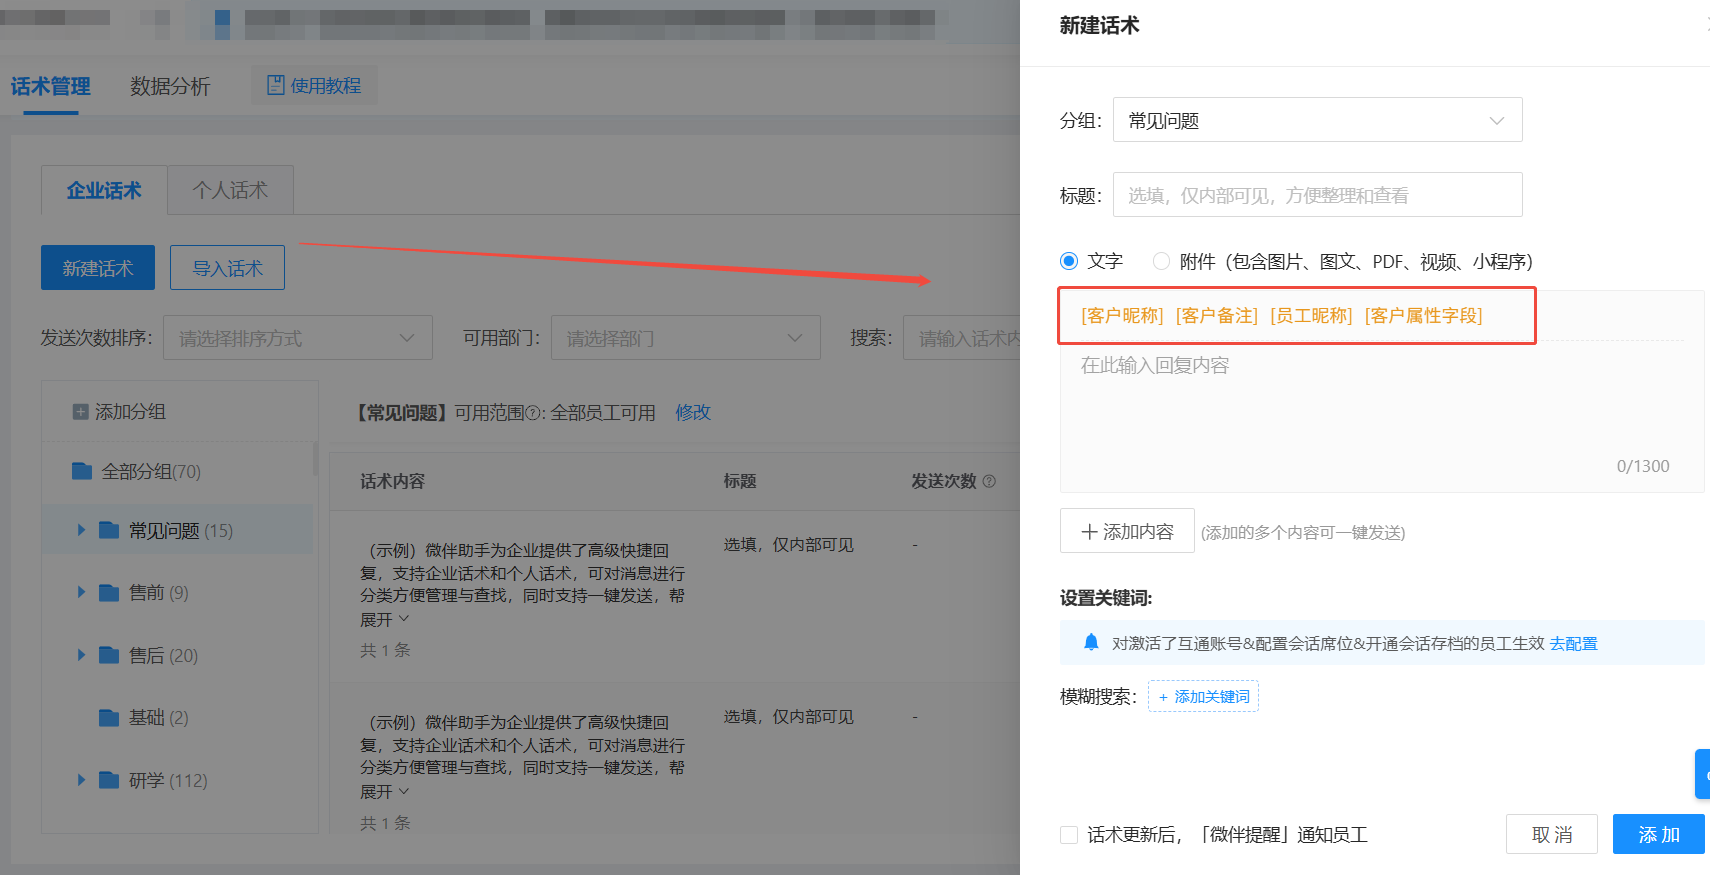Click the 基础 folder icon
The image size is (1710, 875).
109,718
